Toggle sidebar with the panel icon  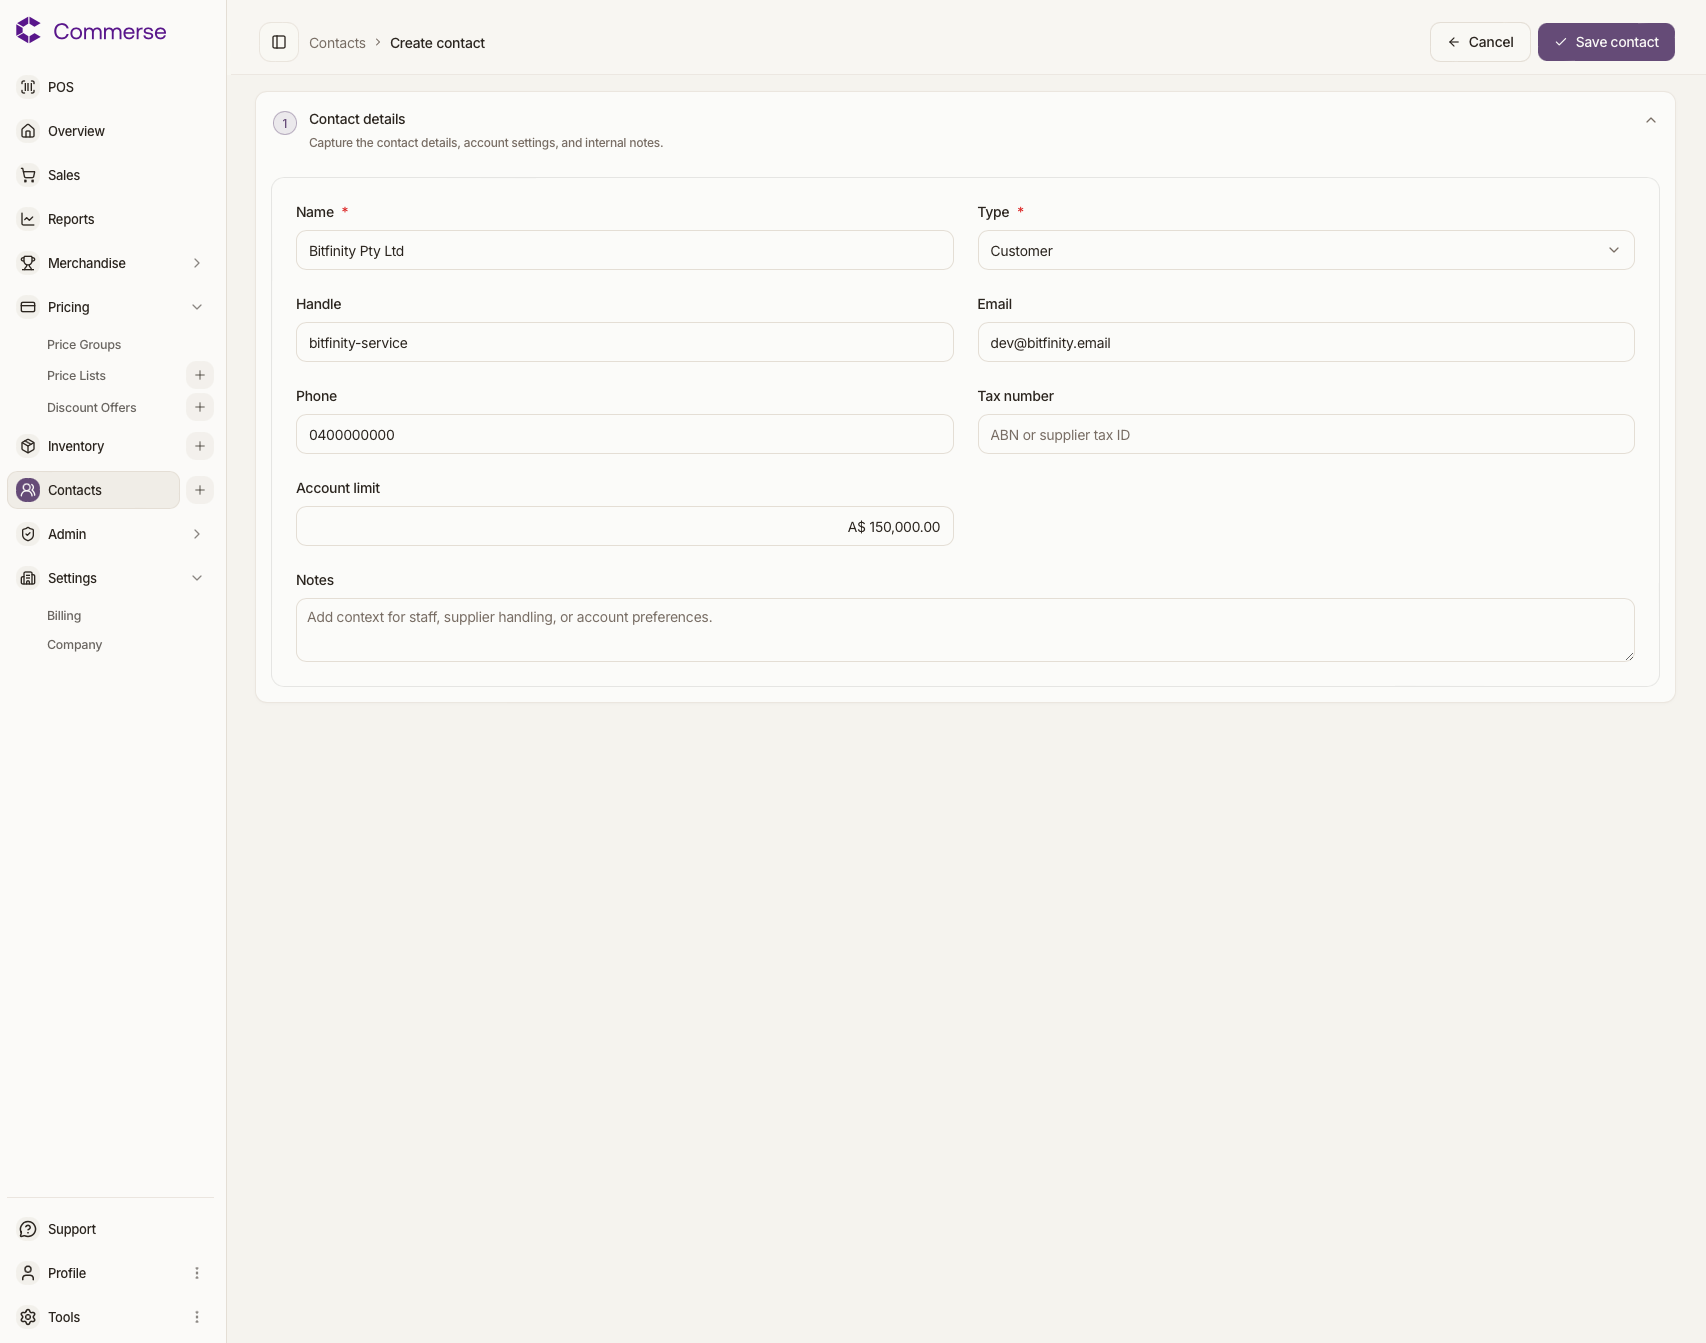click(x=279, y=42)
